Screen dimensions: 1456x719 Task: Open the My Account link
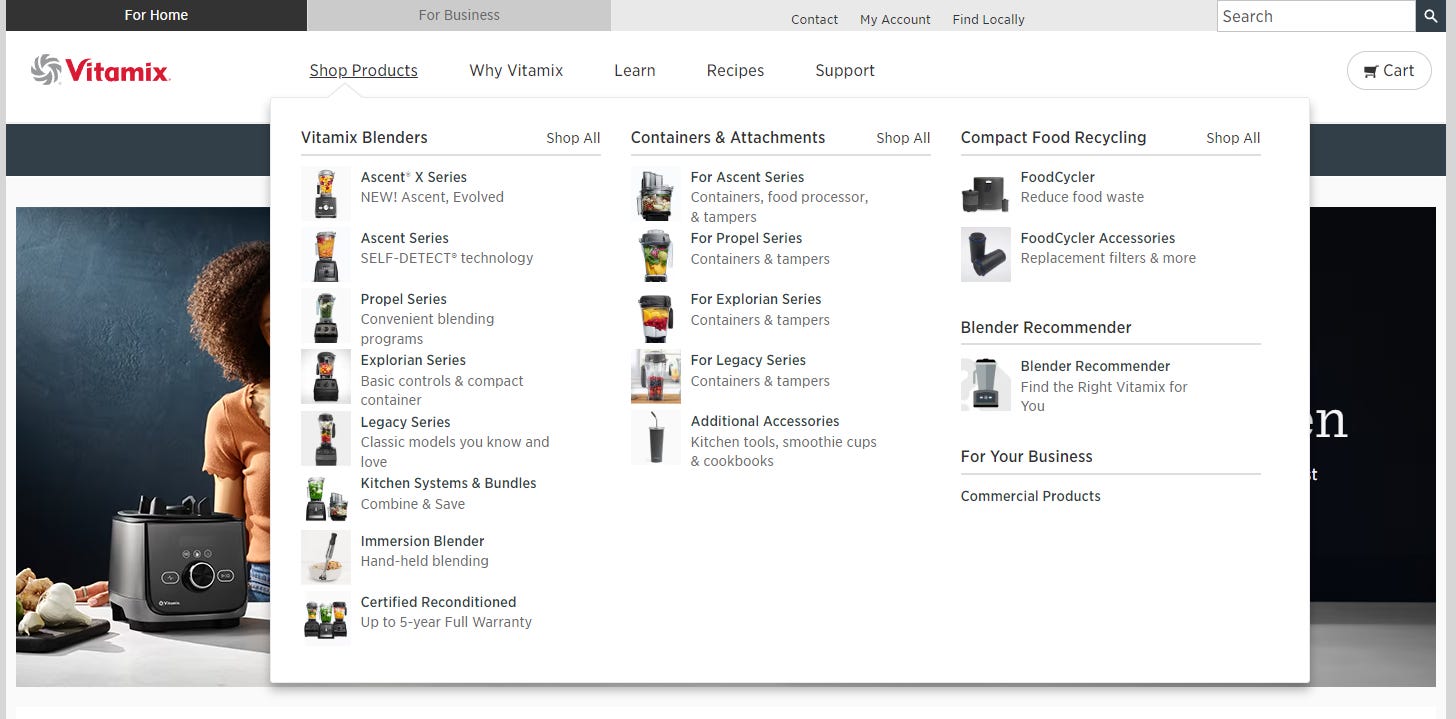pos(895,19)
